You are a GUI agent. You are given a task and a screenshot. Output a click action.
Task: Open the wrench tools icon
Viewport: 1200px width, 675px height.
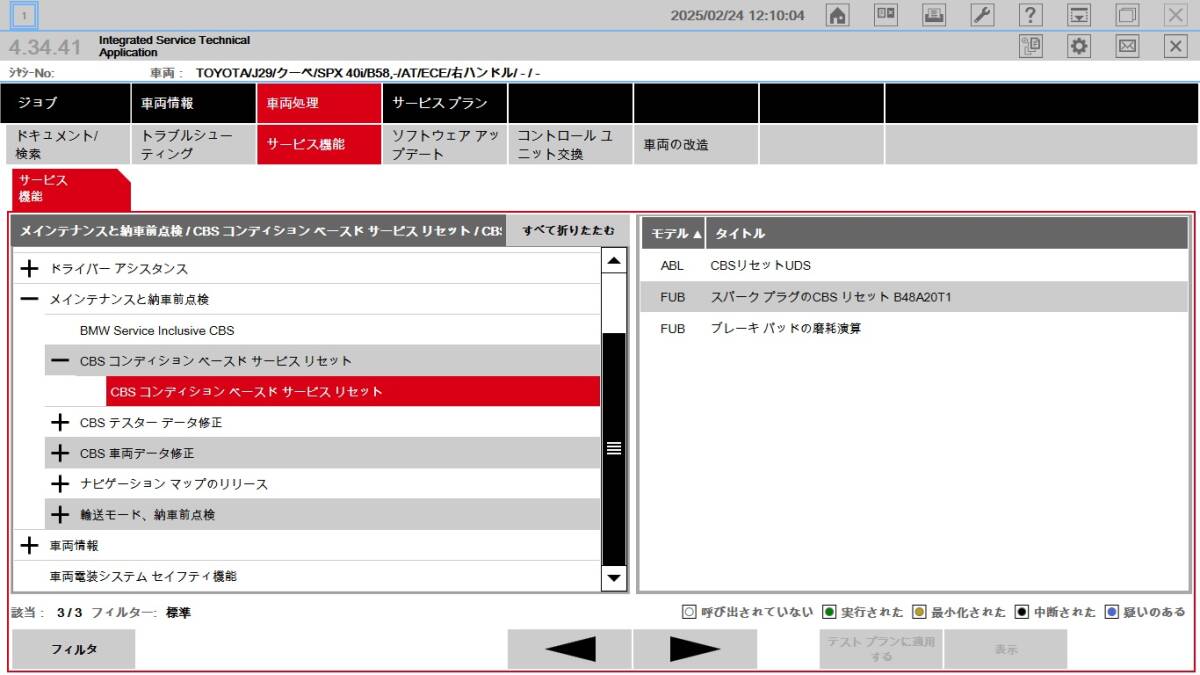point(982,15)
